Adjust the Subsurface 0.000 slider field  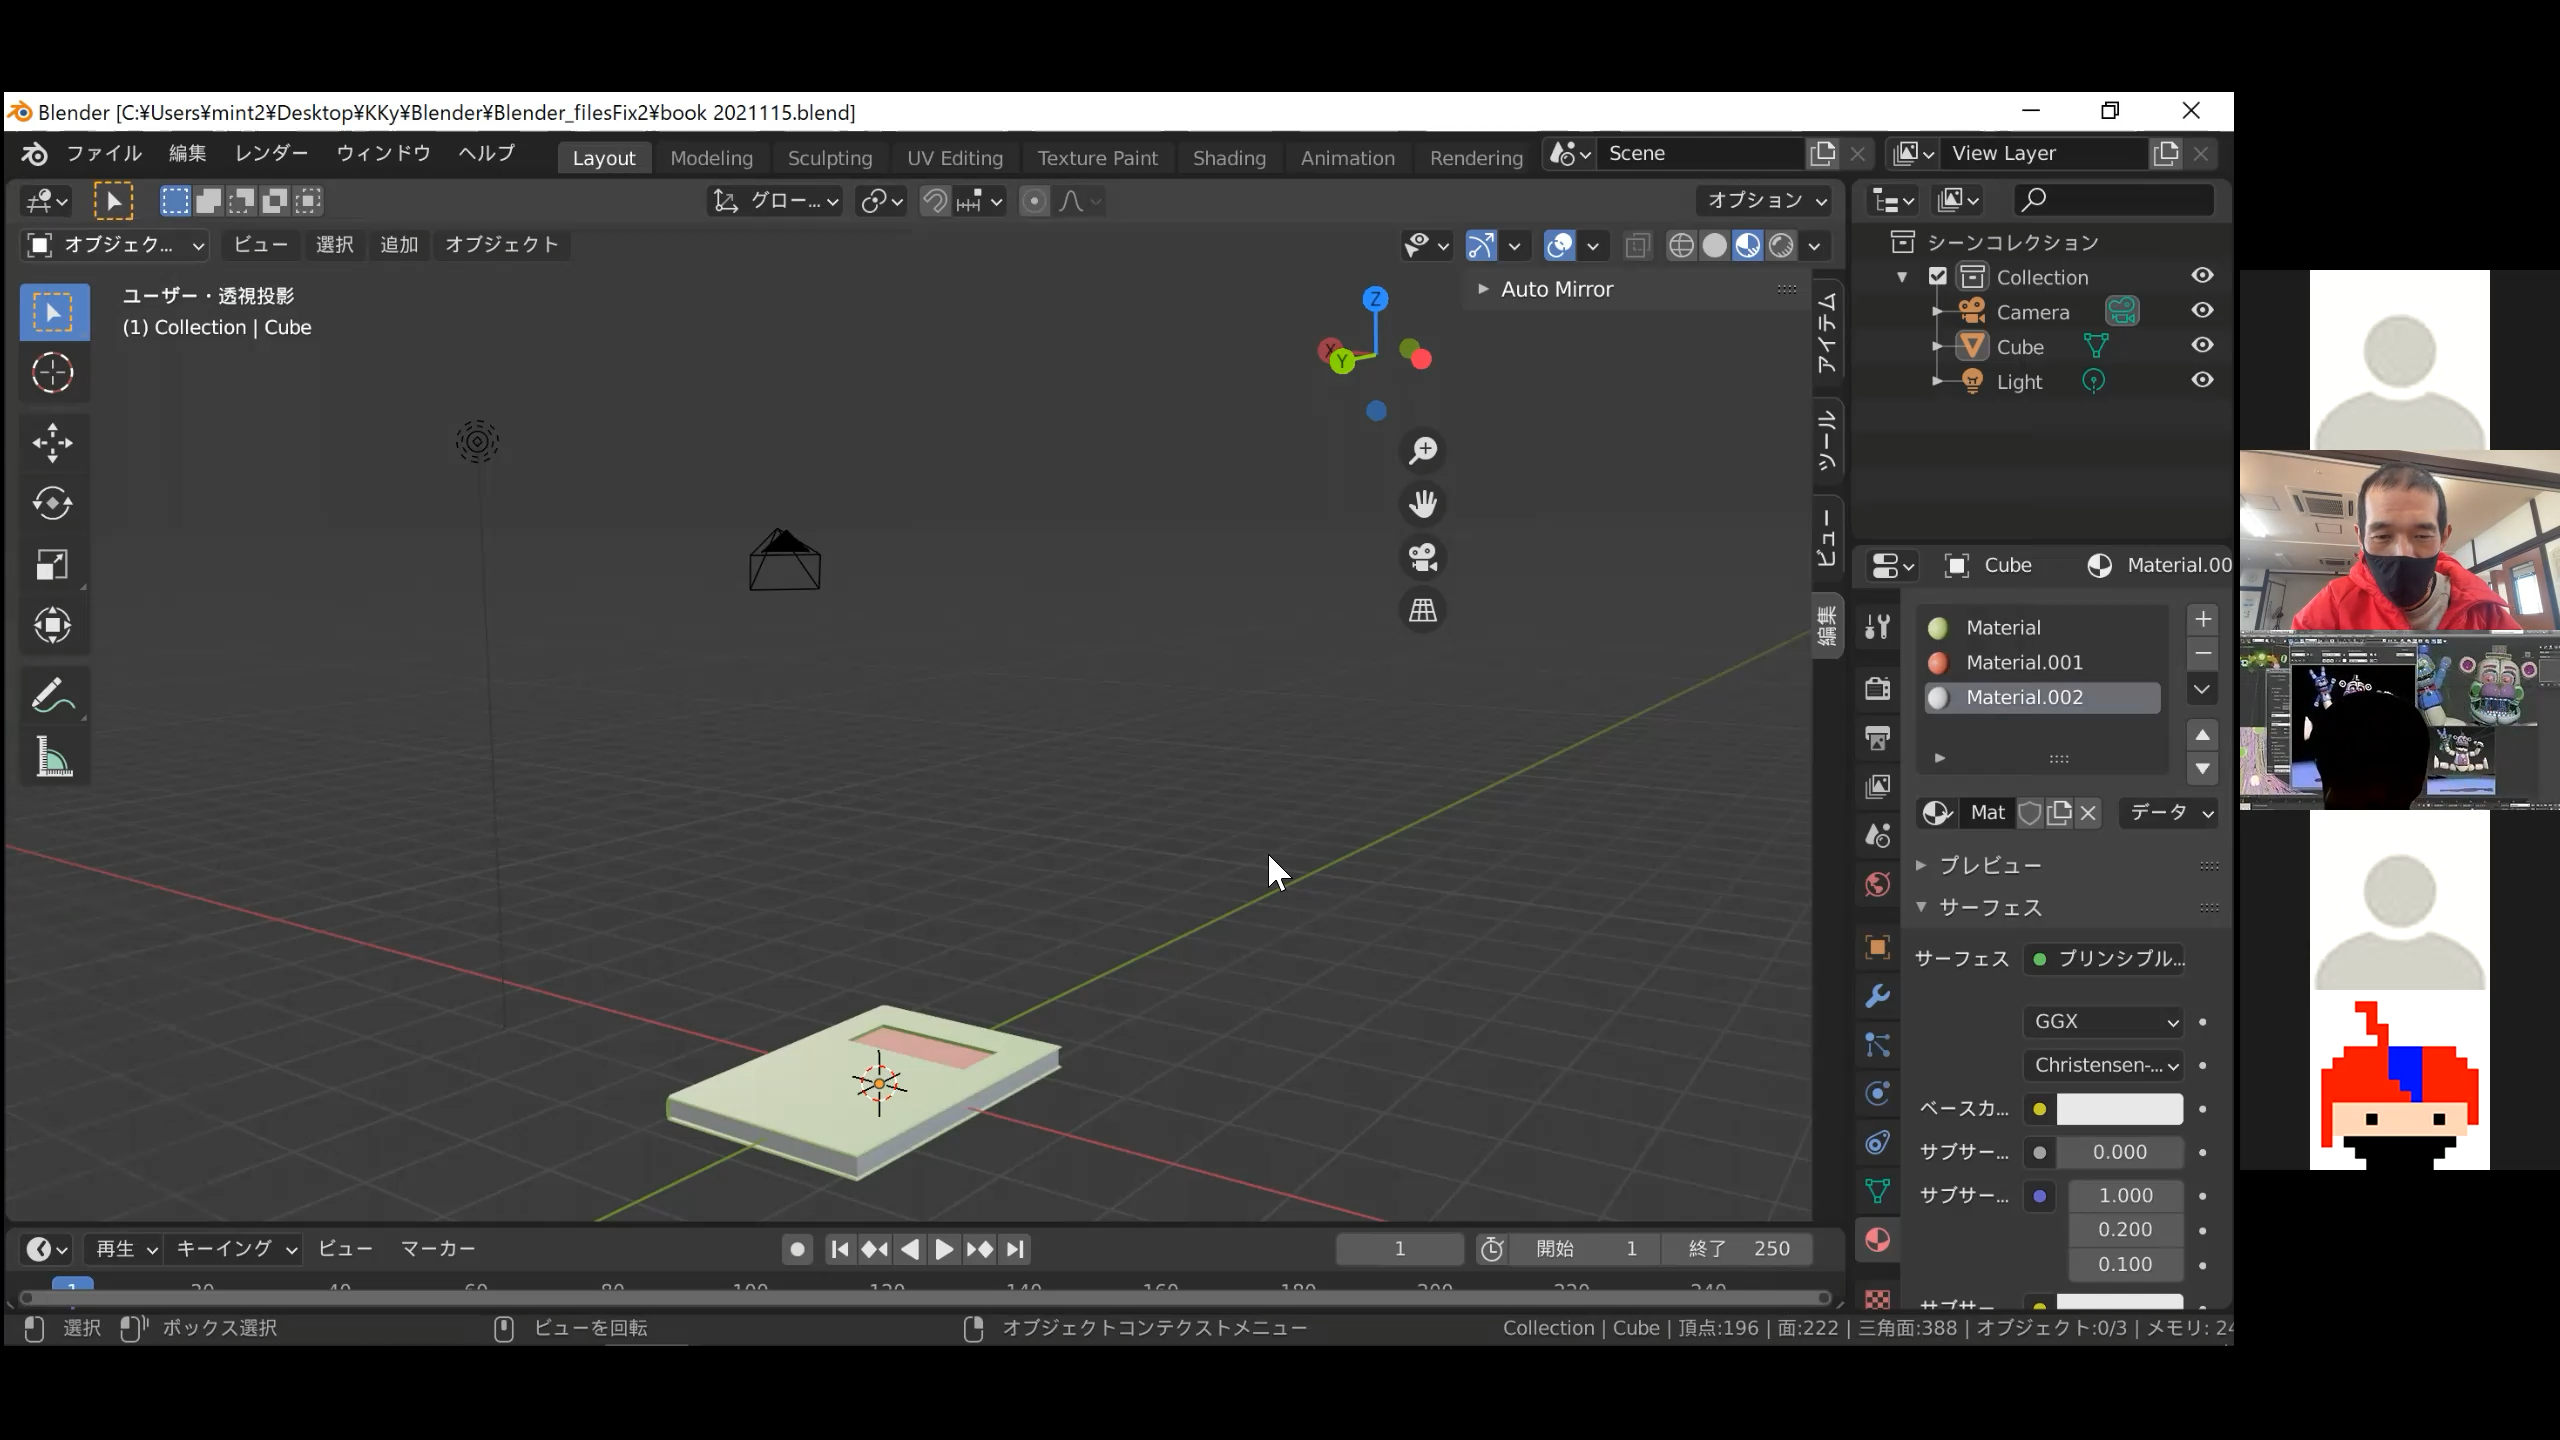[x=2120, y=1152]
